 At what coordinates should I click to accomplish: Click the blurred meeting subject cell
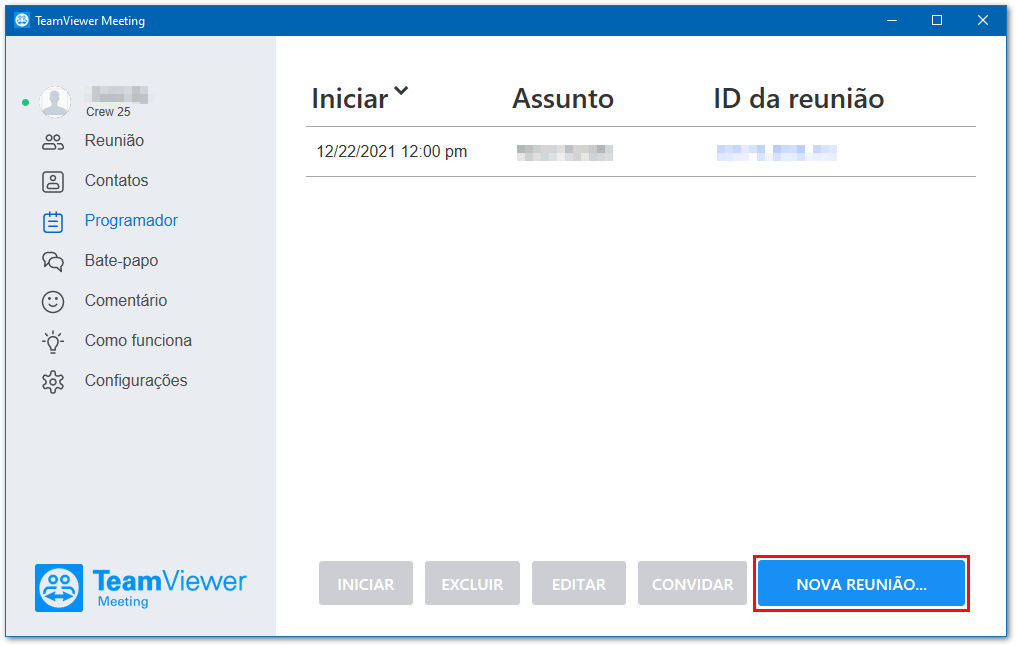coord(564,153)
